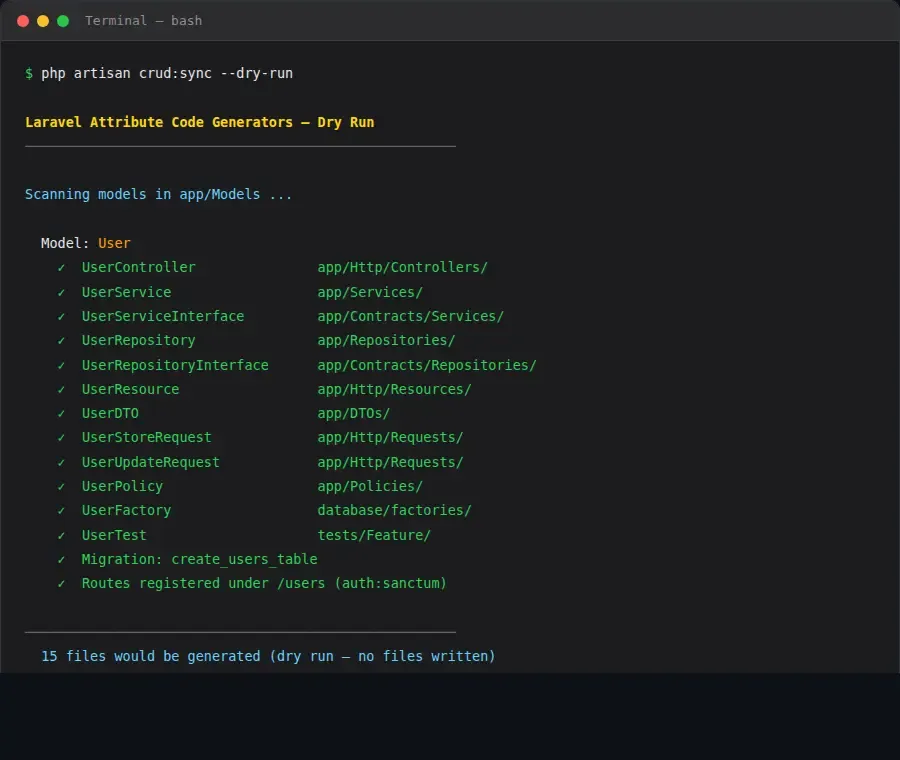Click the "UserTest" entry

tap(114, 535)
